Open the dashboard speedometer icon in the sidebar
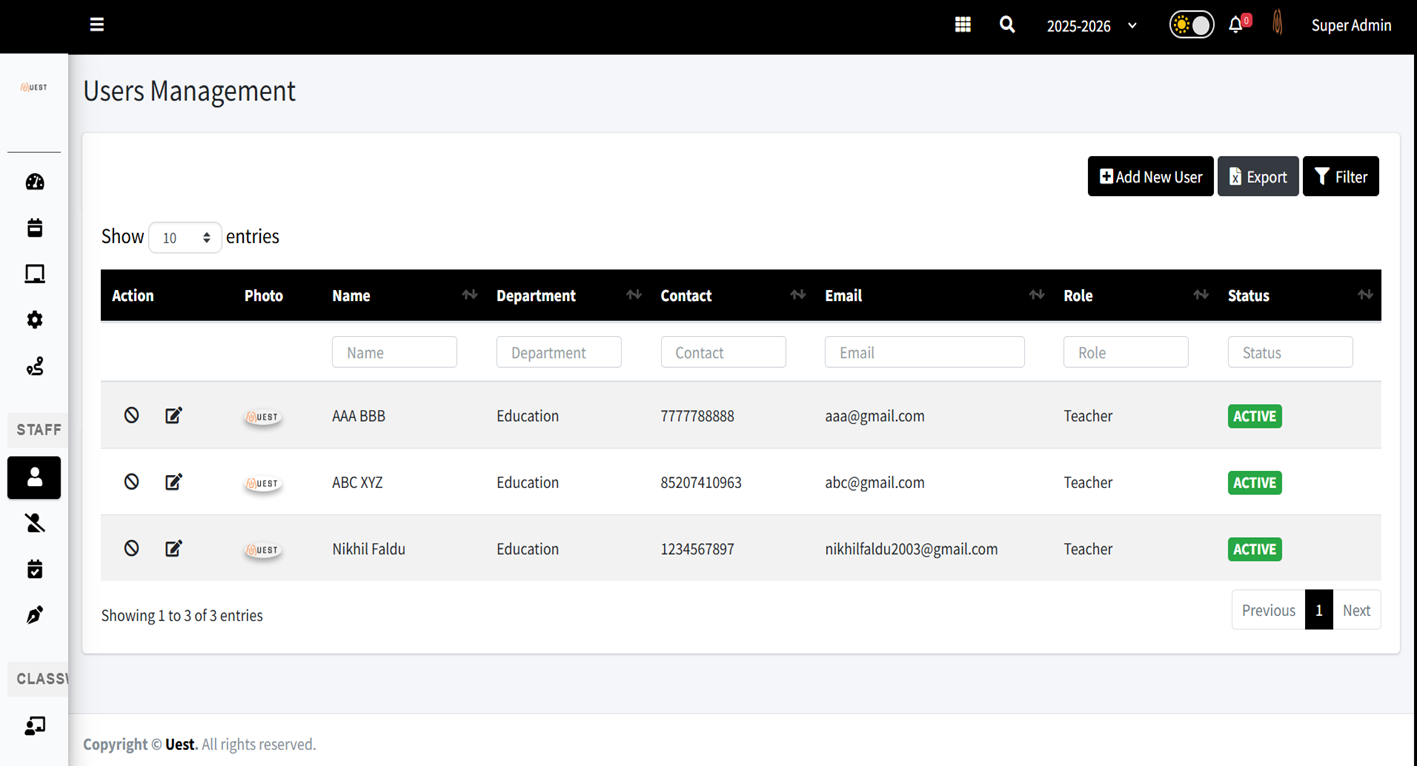This screenshot has height=766, width=1417. pyautogui.click(x=35, y=182)
